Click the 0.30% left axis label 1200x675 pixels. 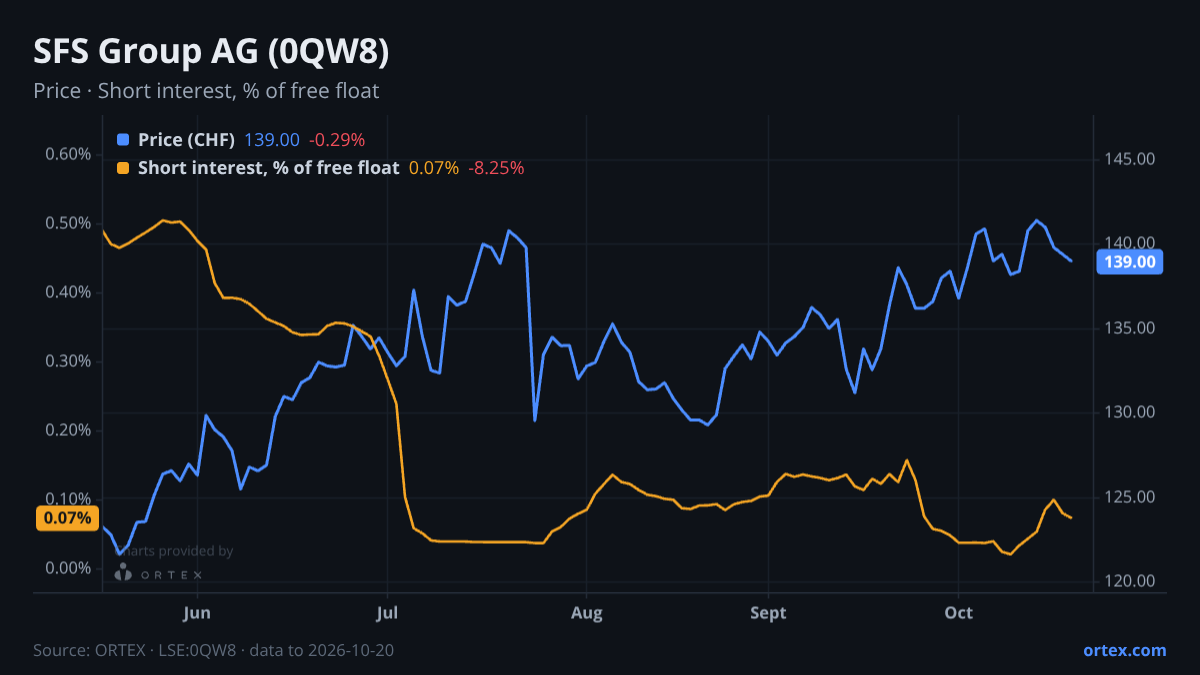tap(68, 361)
